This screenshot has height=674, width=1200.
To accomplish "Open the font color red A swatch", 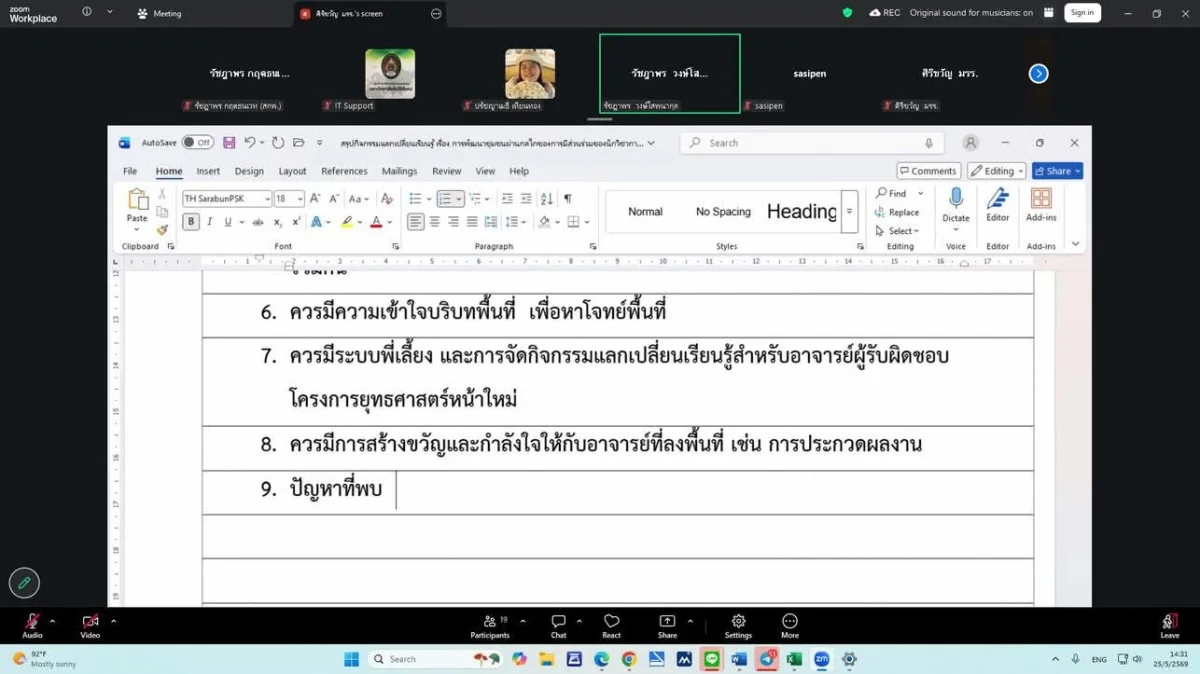I will coord(376,222).
